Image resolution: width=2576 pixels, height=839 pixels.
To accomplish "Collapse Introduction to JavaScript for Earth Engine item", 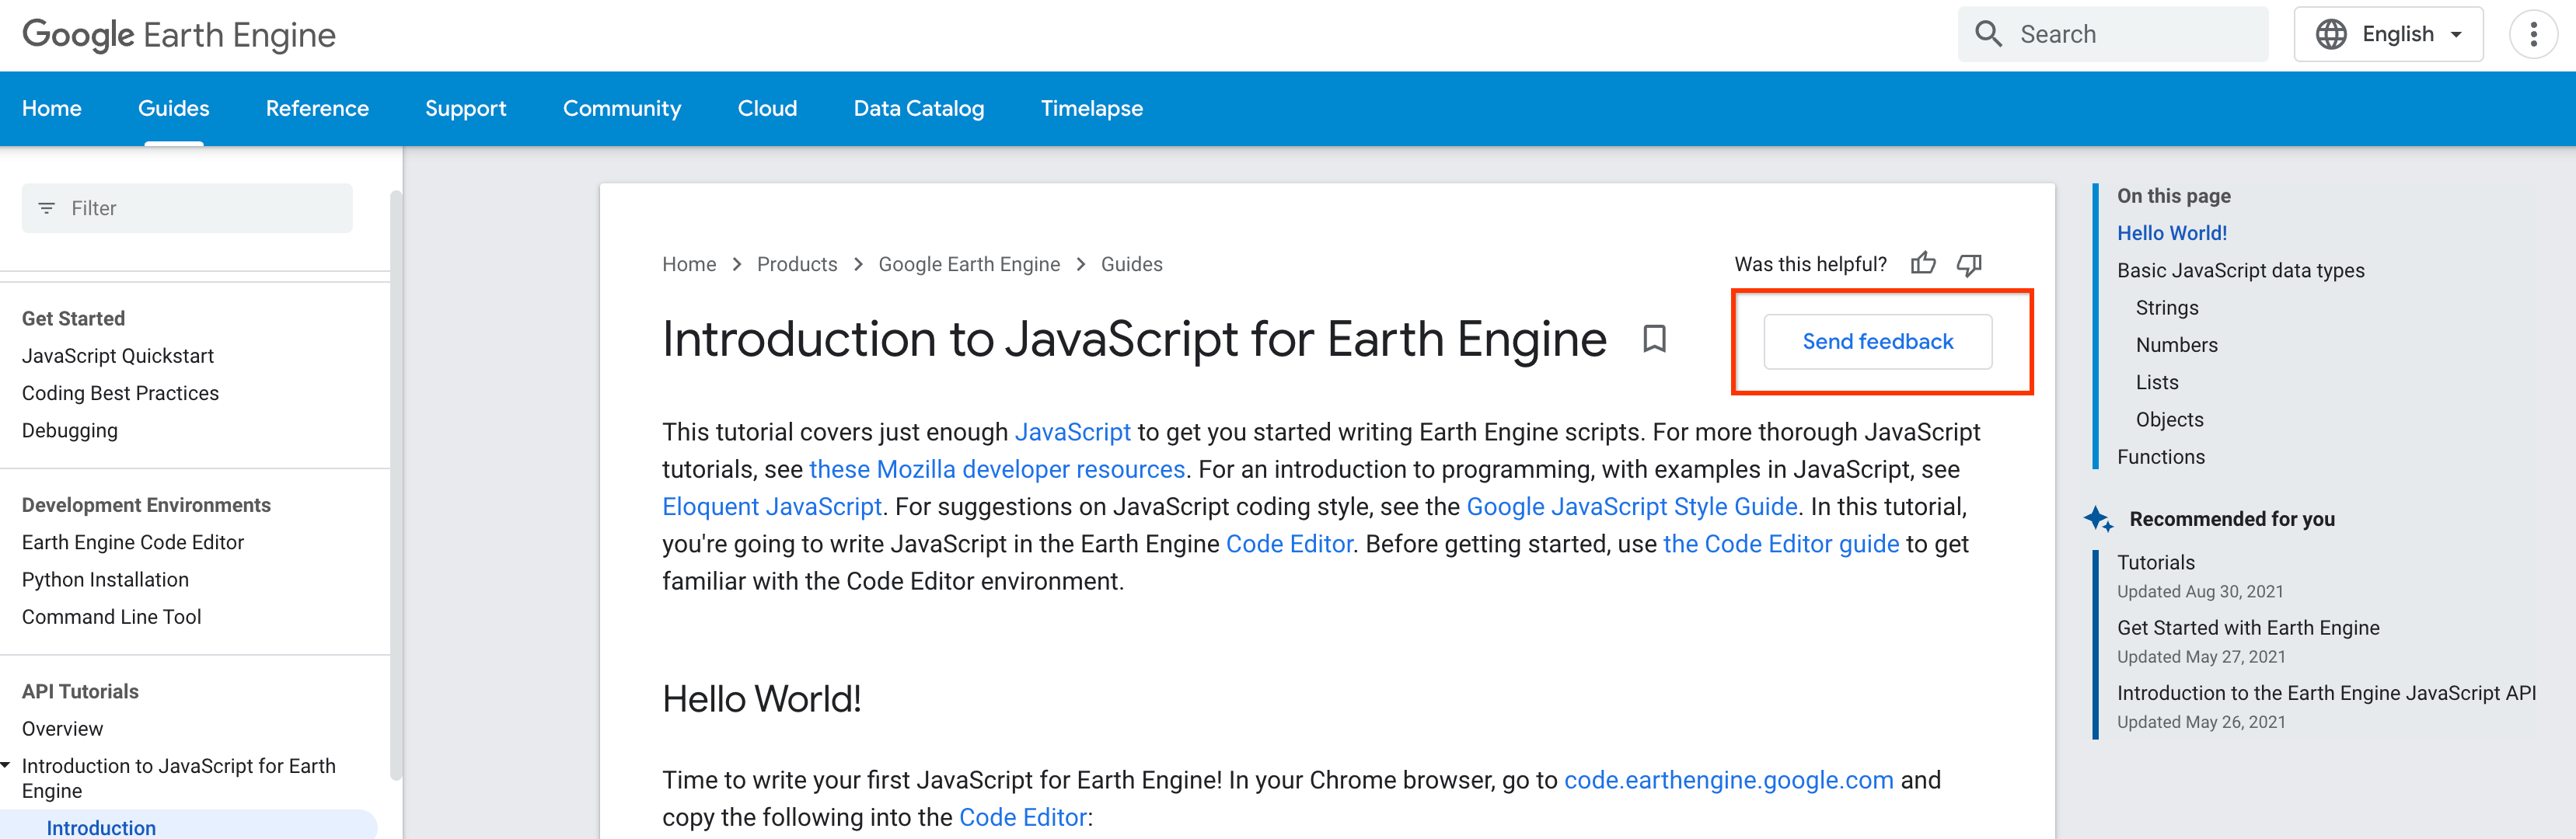I will point(7,766).
